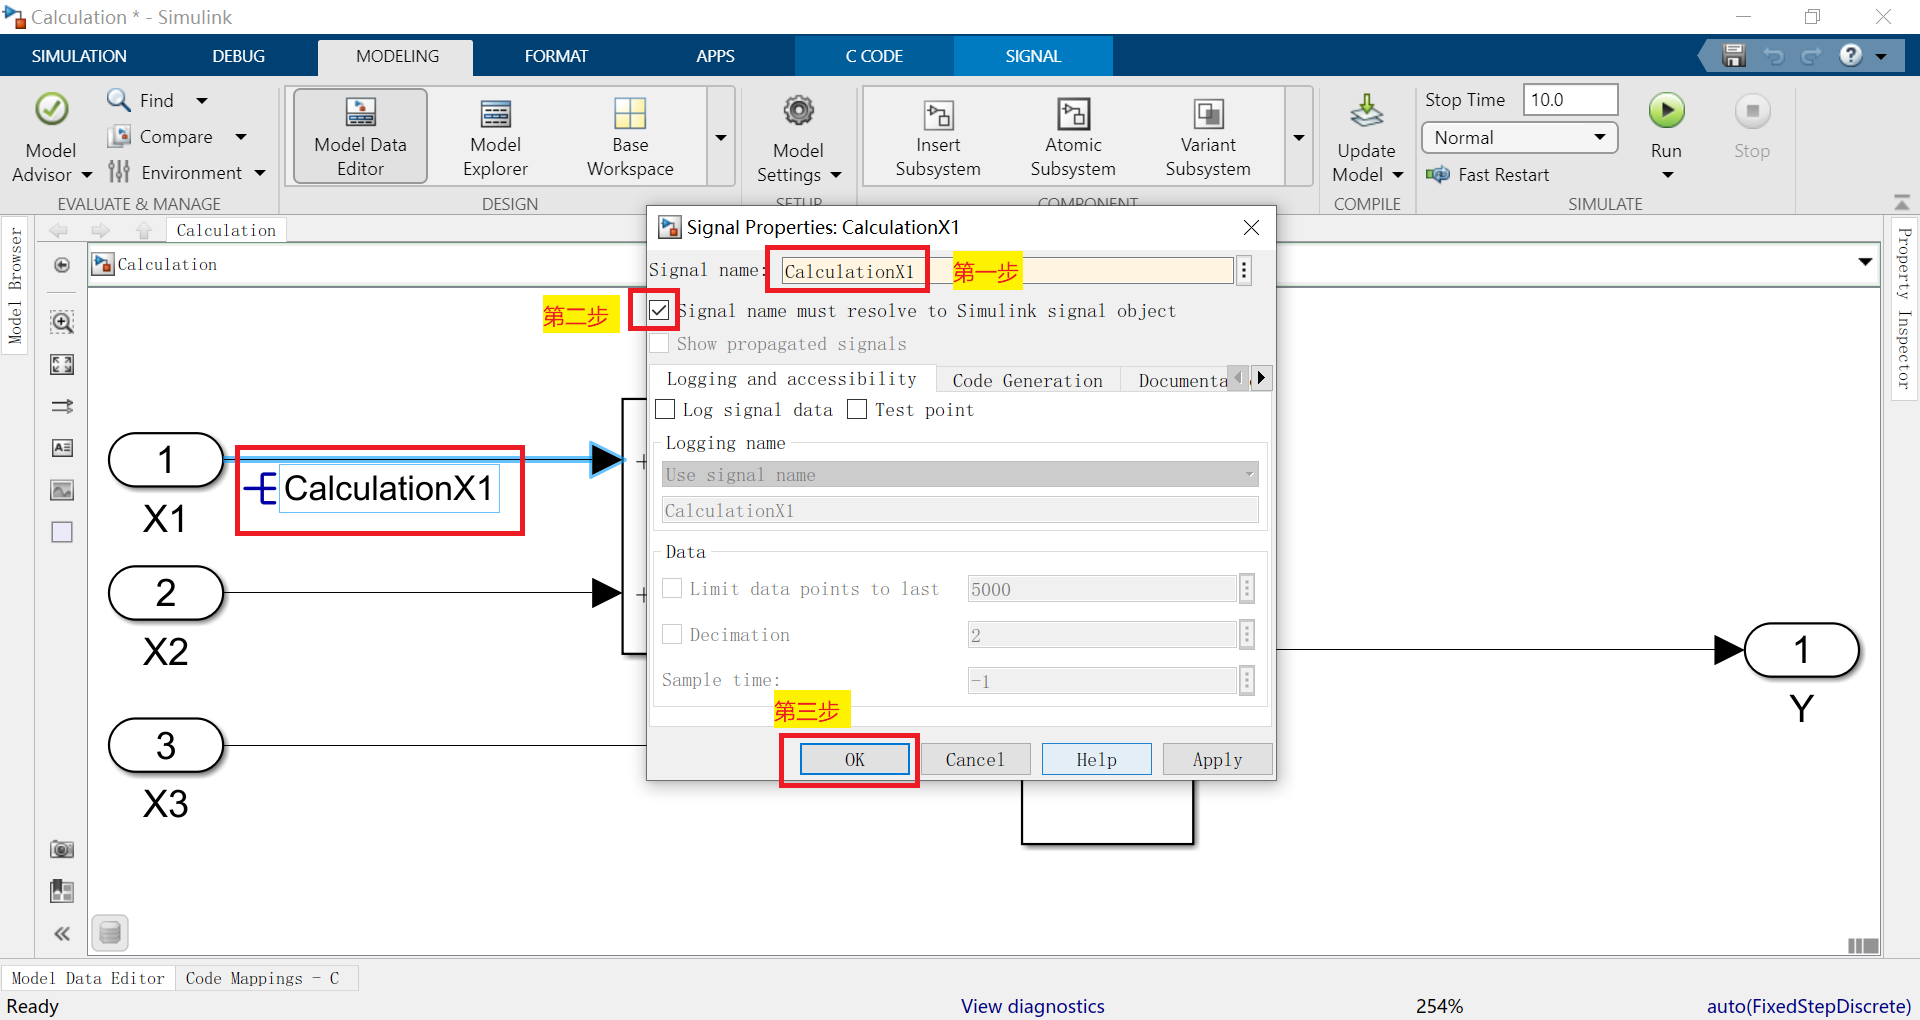Expand the Design gallery arrow

click(721, 137)
